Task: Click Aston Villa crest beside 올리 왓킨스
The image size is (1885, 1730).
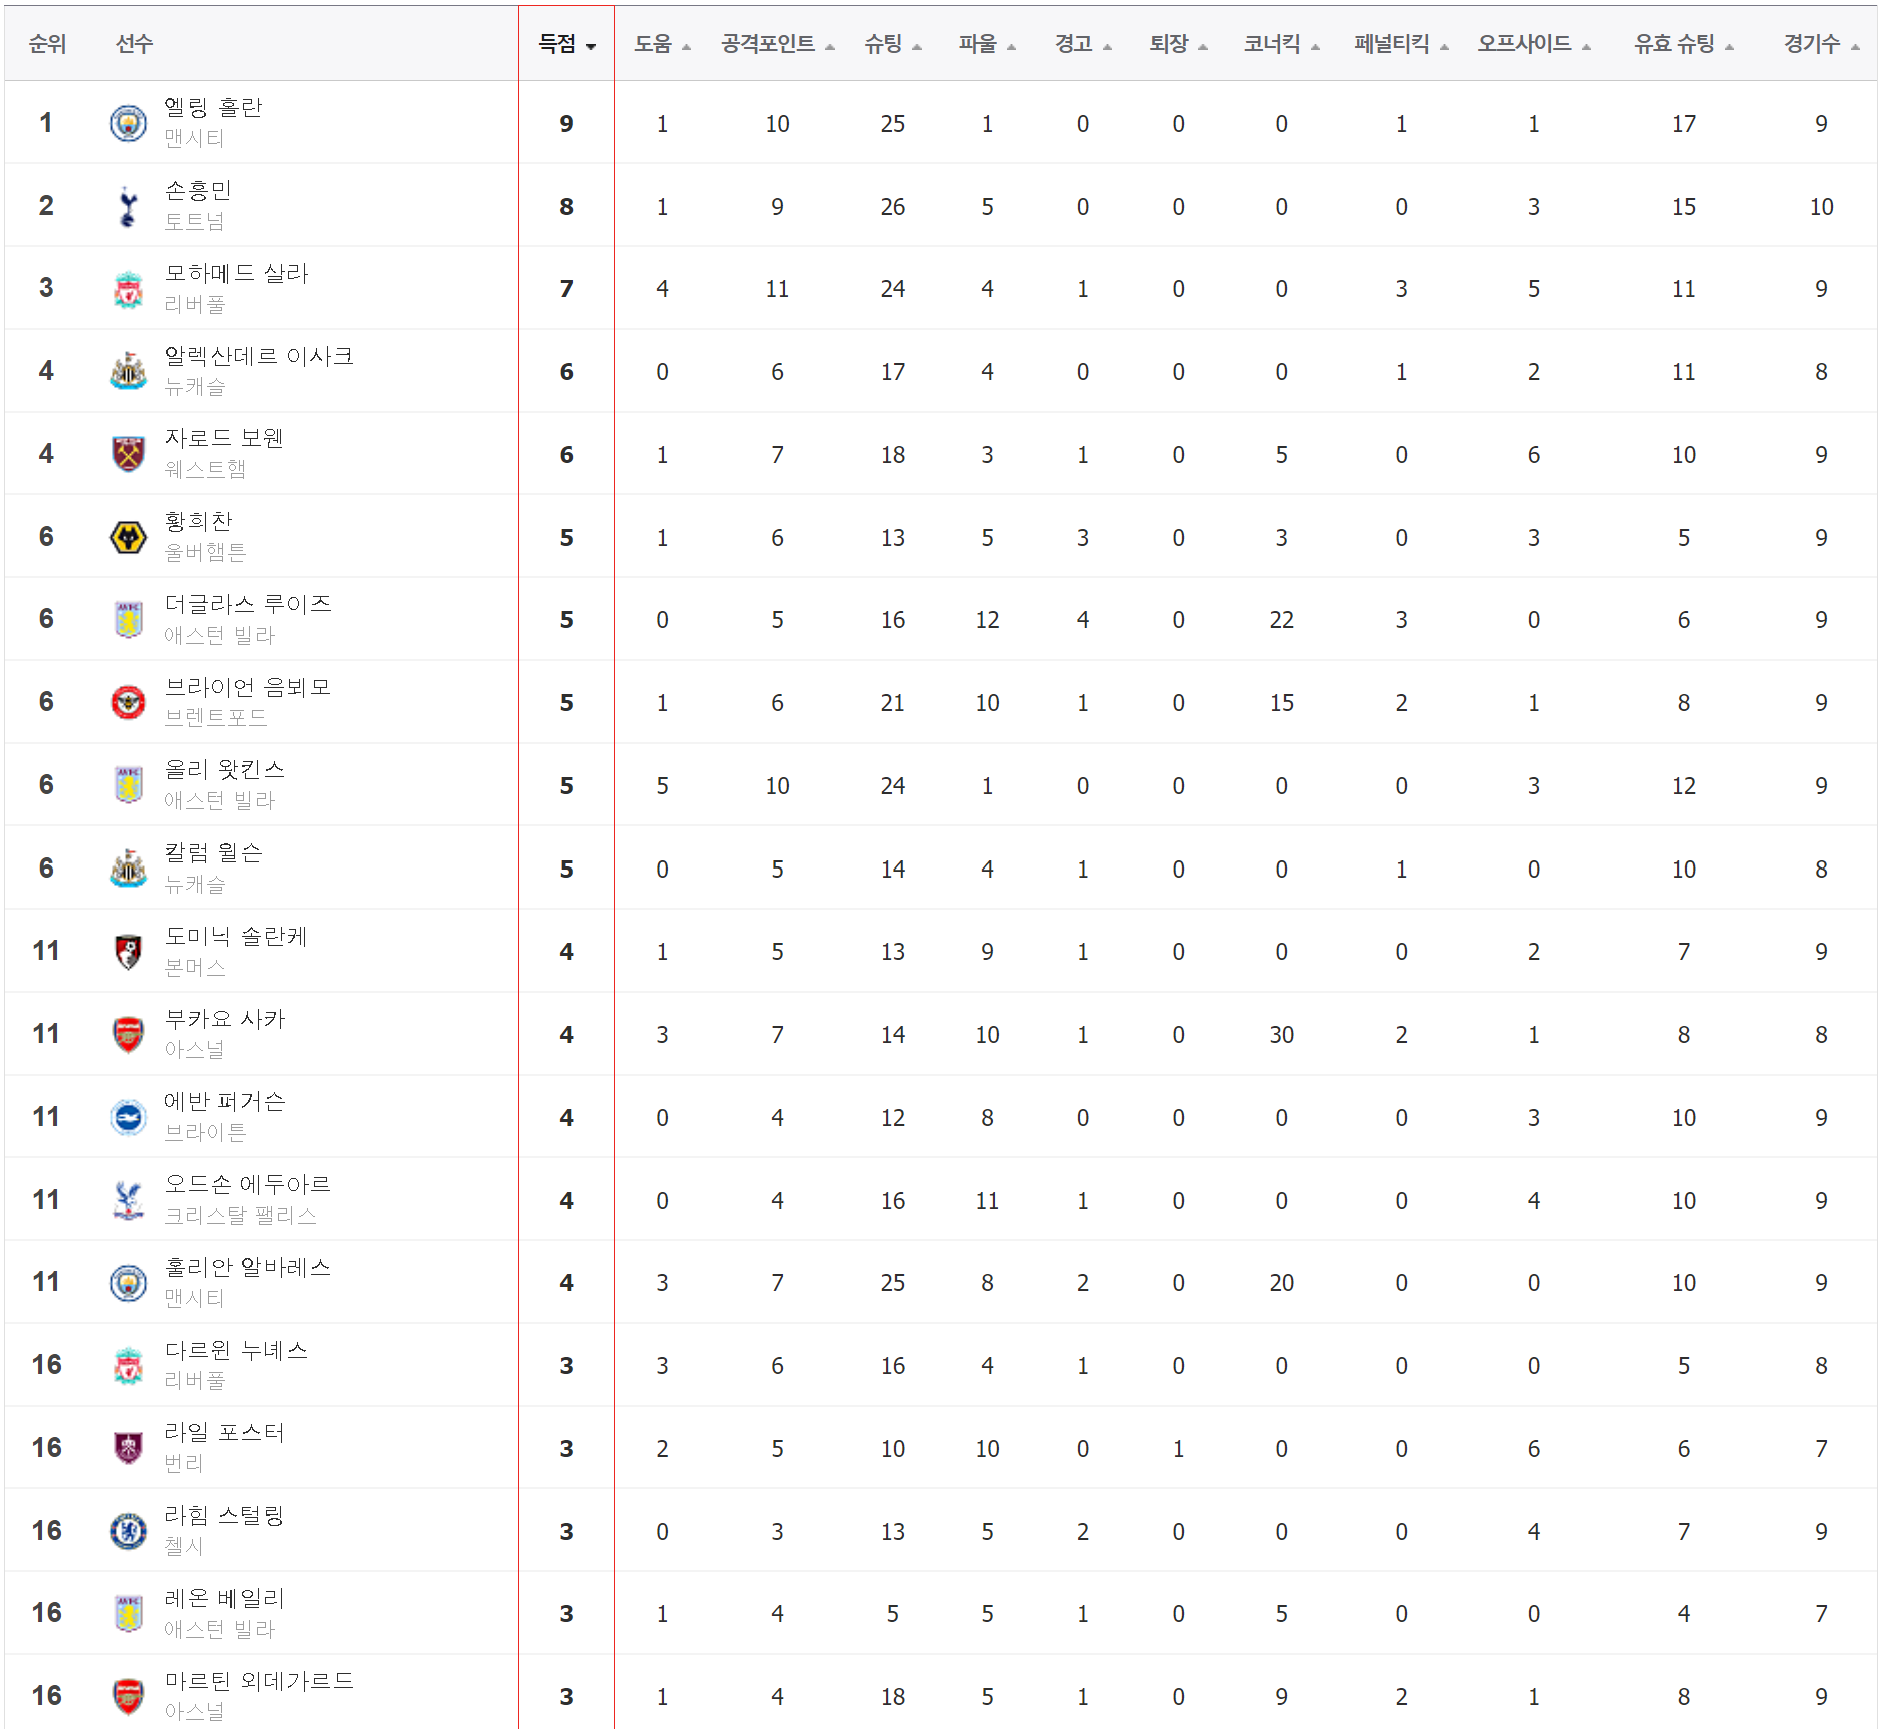Action: pos(128,785)
